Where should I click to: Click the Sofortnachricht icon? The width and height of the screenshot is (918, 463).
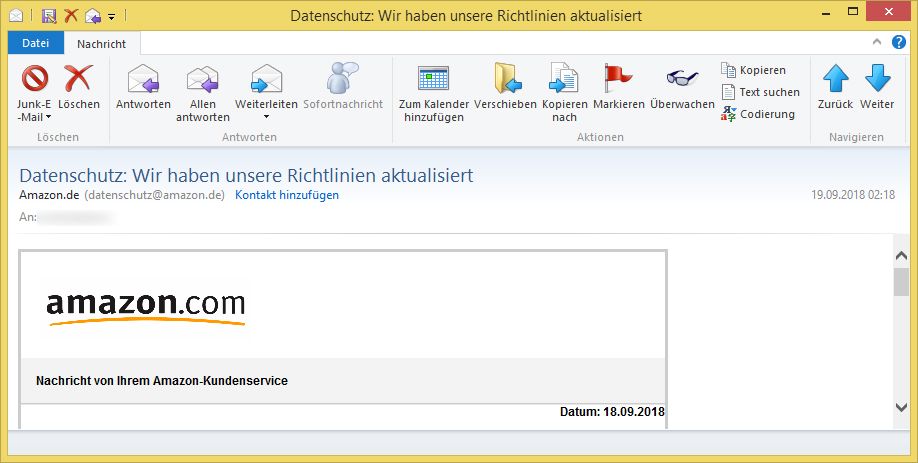[x=342, y=77]
